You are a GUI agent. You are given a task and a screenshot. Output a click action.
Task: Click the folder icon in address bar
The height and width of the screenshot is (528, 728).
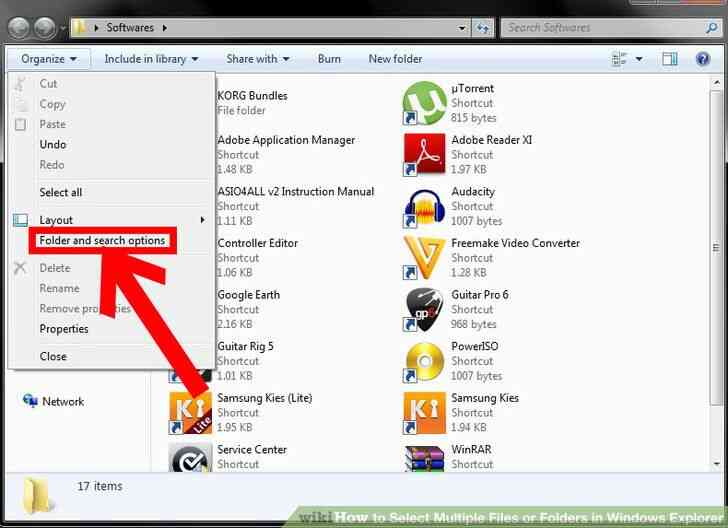tap(79, 27)
